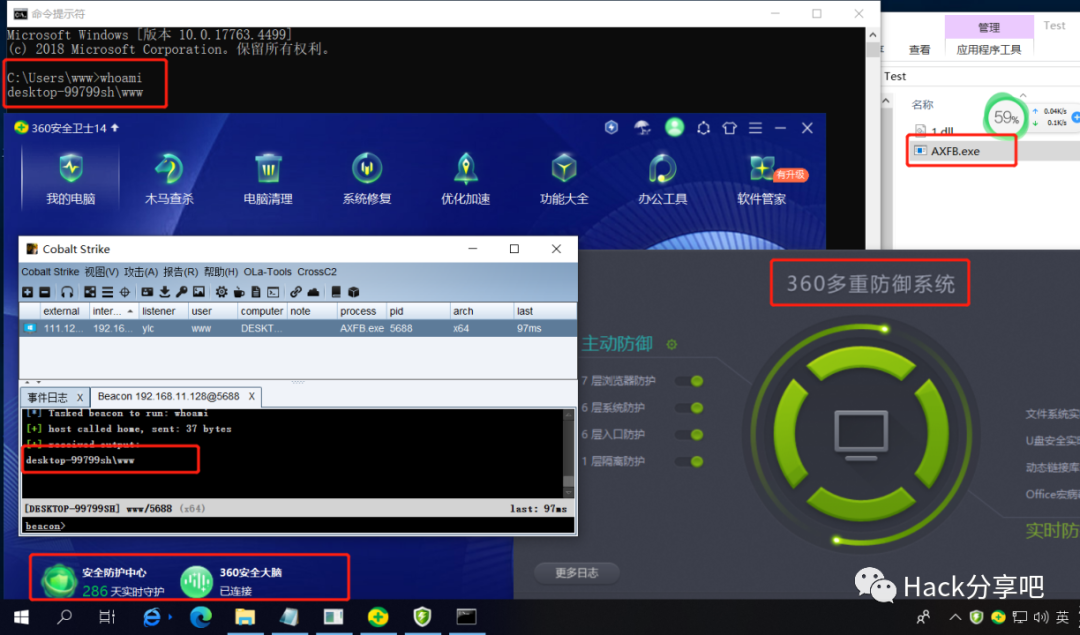Viewport: 1080px width, 635px height.
Task: Select the AXFB.exe beacon session row
Action: [298, 329]
